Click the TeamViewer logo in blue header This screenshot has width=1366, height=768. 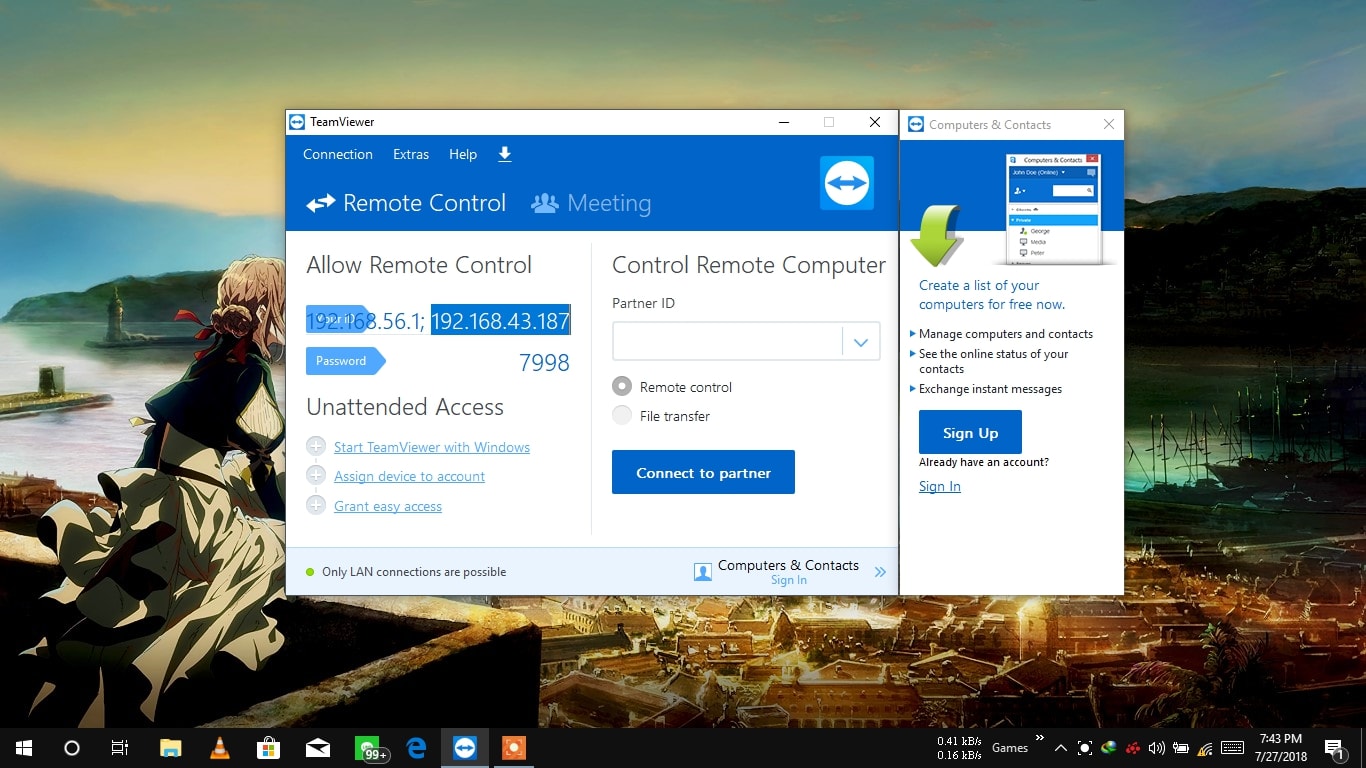(x=846, y=183)
